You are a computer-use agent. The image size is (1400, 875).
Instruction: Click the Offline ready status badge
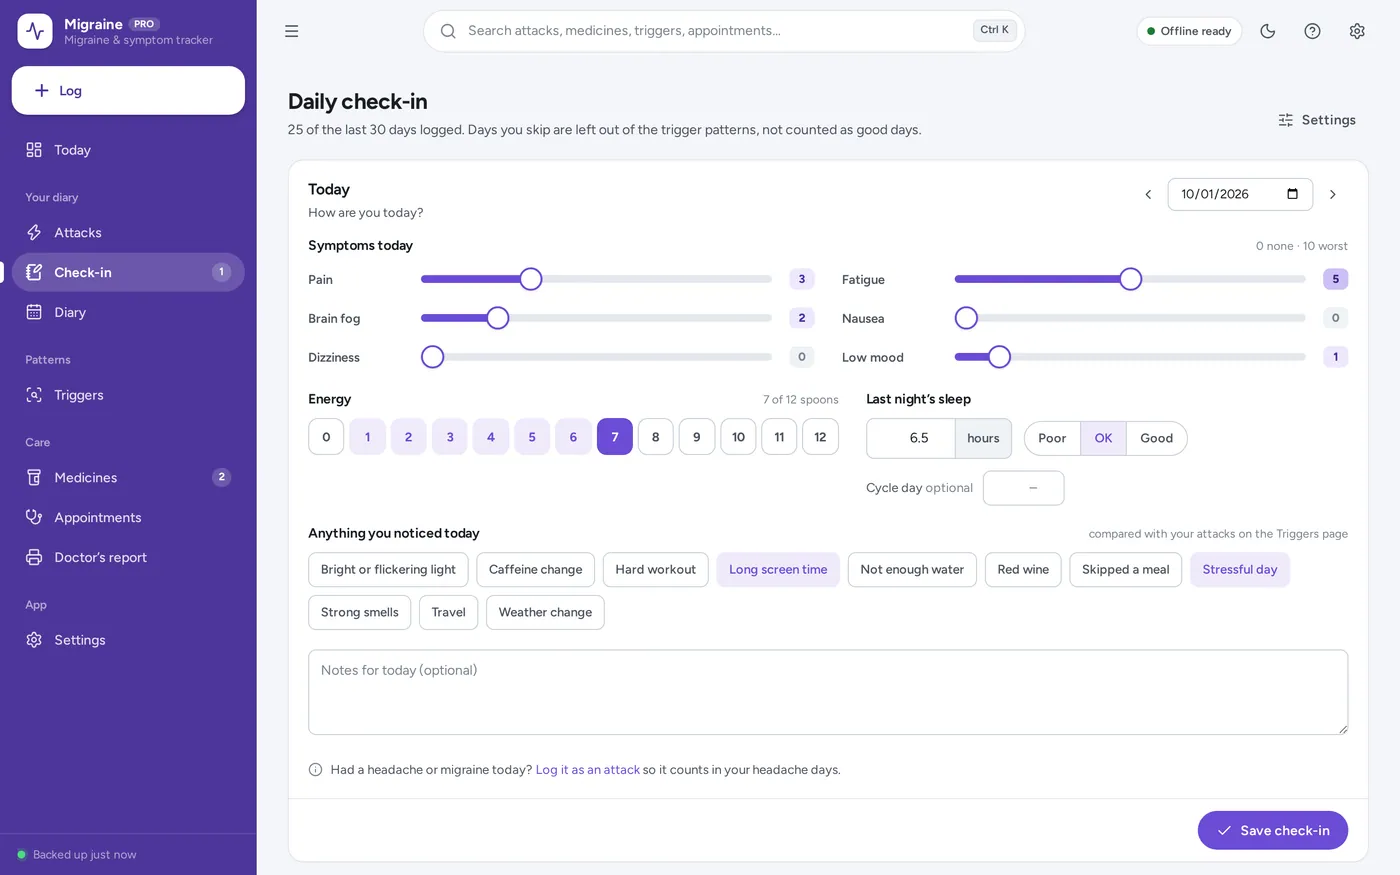pyautogui.click(x=1189, y=31)
